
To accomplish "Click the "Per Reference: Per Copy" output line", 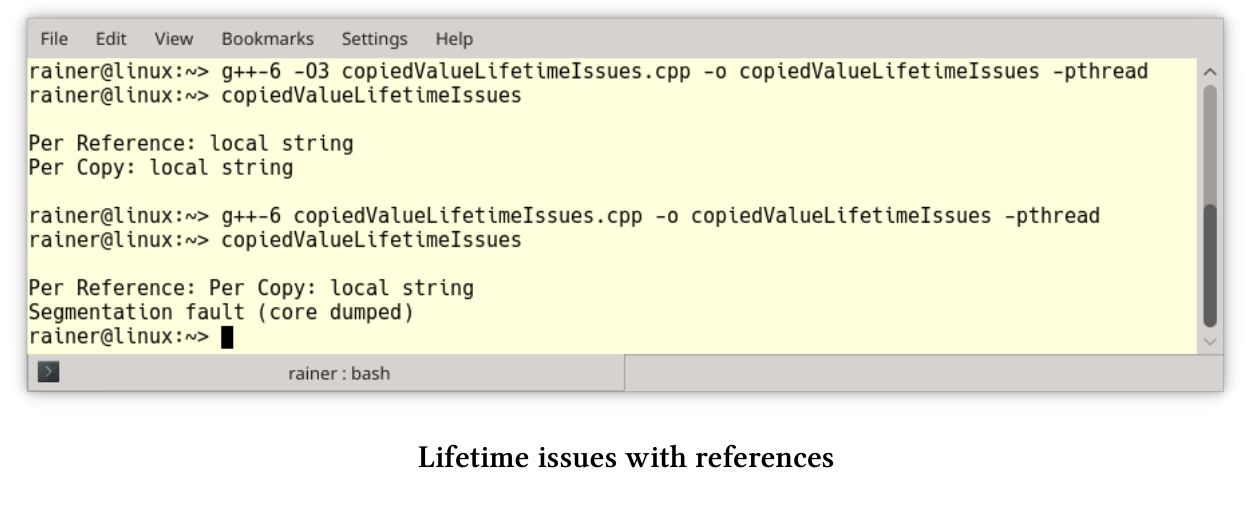I will 251,288.
